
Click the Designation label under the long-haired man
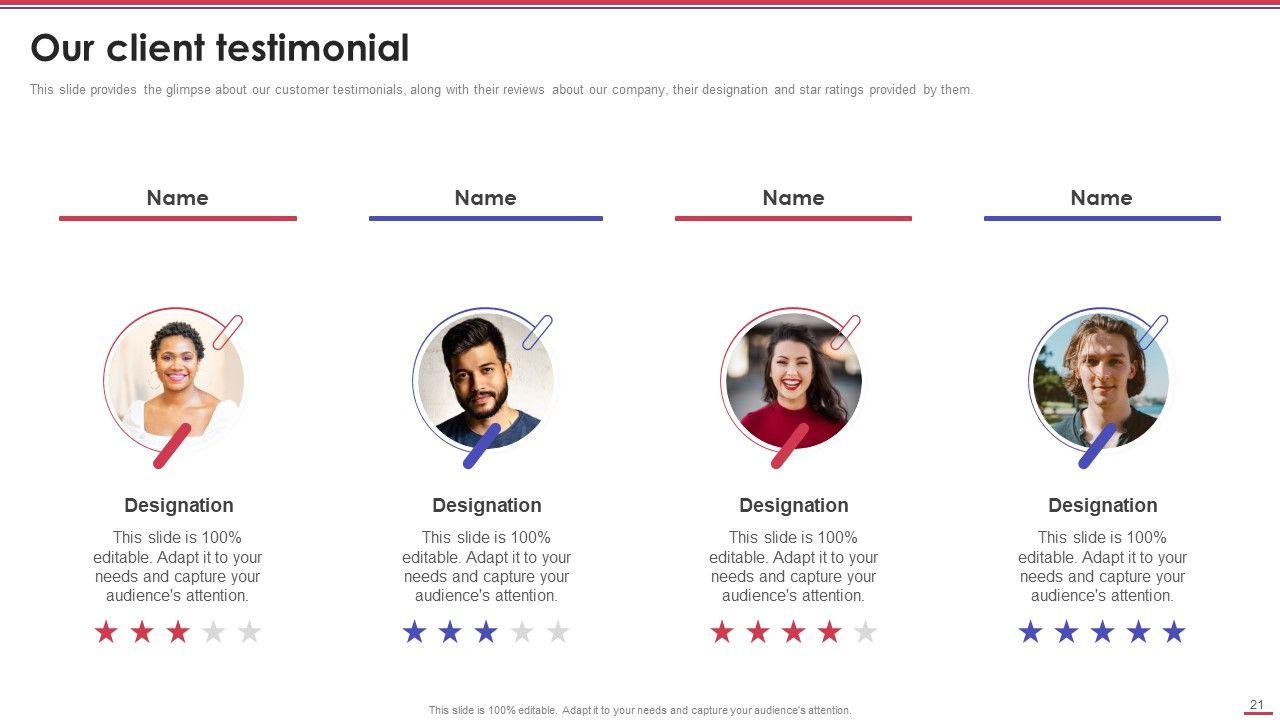pos(1103,505)
